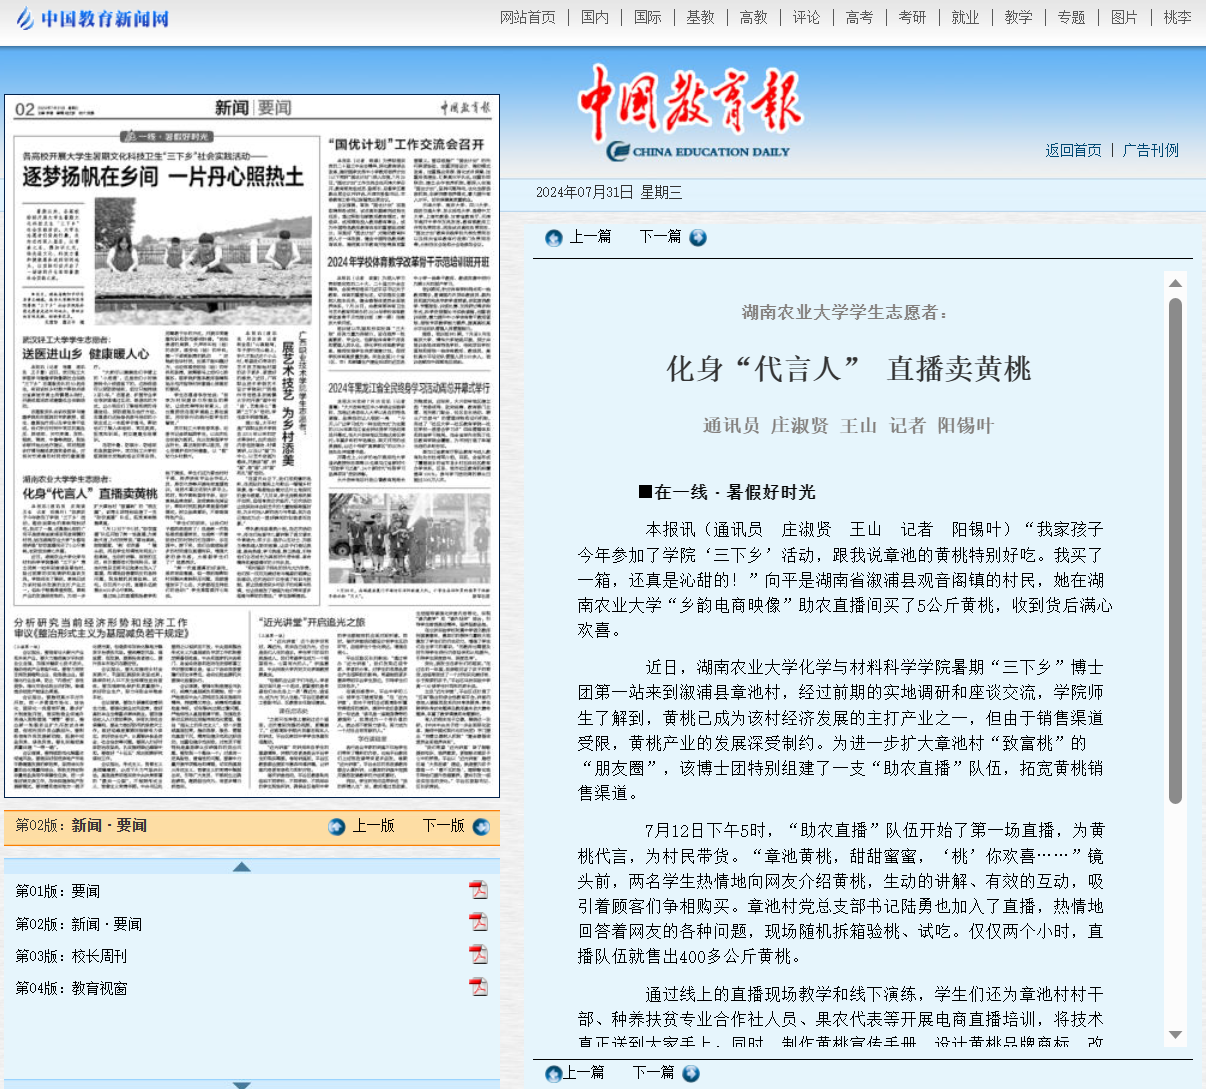The width and height of the screenshot is (1206, 1089).
Task: Expand page list with bottom down triangle
Action: click(x=241, y=1085)
